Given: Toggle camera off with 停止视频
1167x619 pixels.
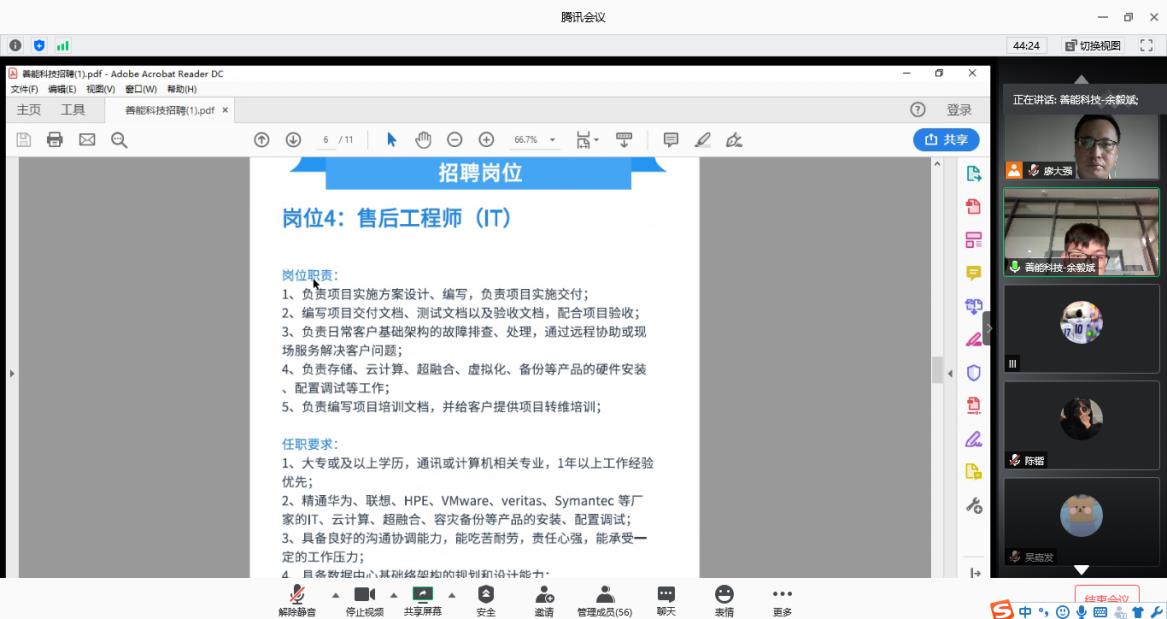Looking at the screenshot, I should pos(364,600).
